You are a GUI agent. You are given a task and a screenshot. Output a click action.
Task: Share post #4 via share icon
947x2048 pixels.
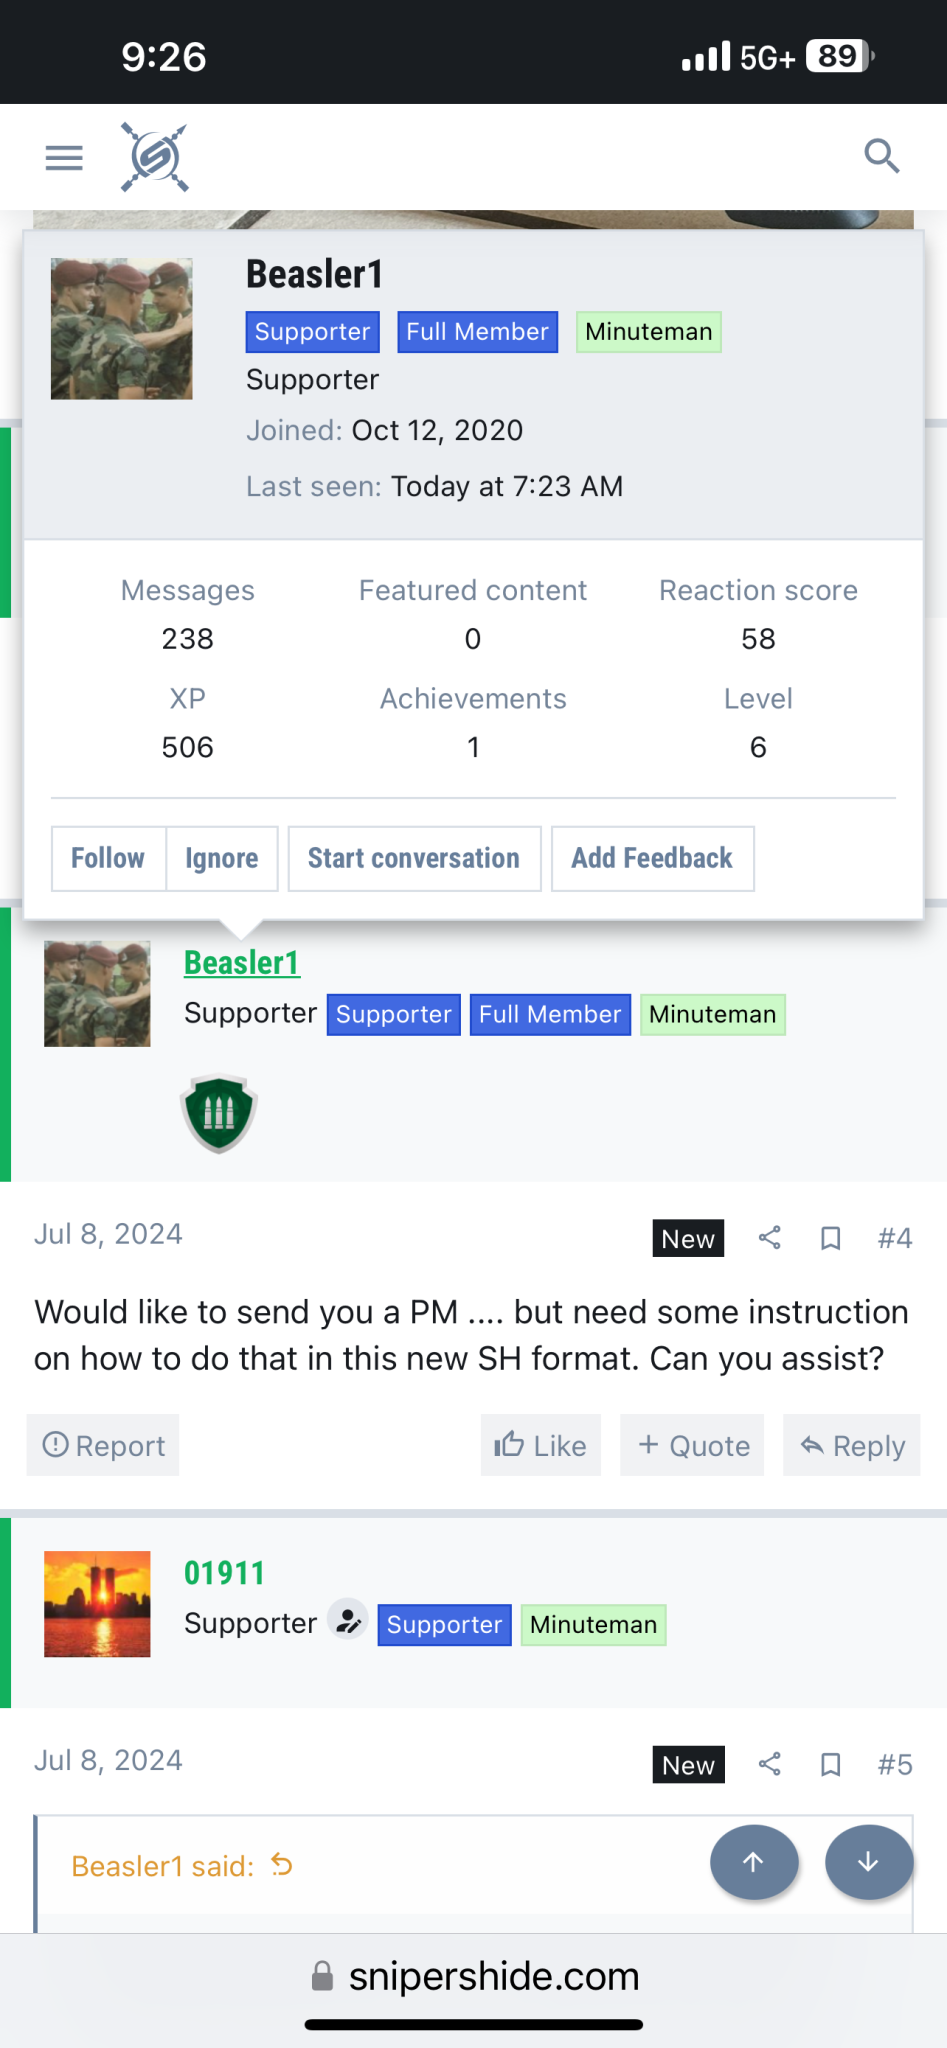tap(769, 1238)
